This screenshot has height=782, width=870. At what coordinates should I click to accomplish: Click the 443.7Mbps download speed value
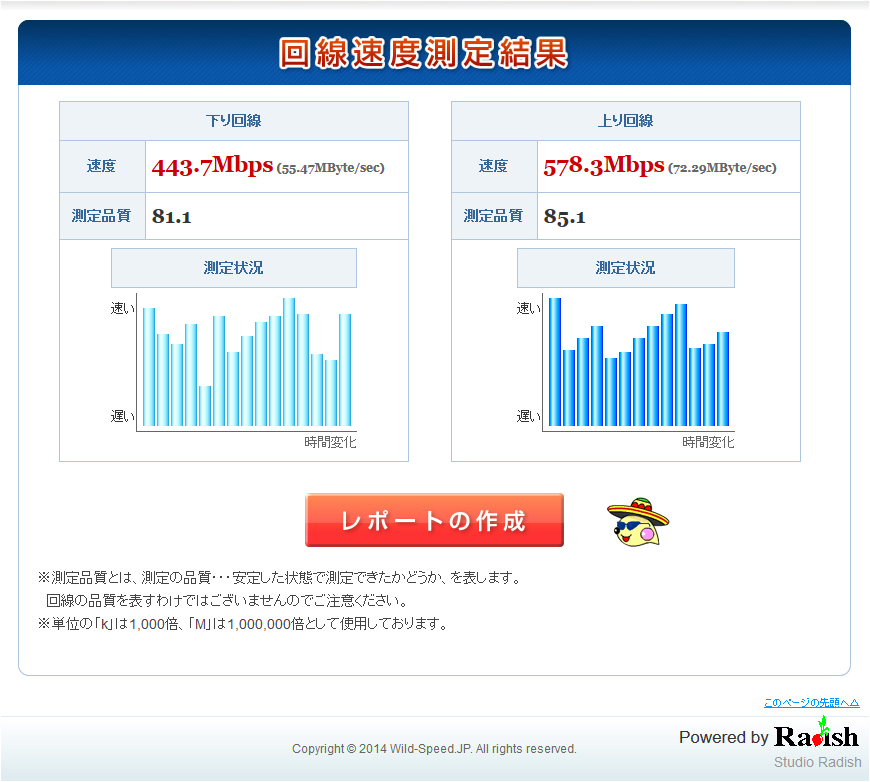212,166
